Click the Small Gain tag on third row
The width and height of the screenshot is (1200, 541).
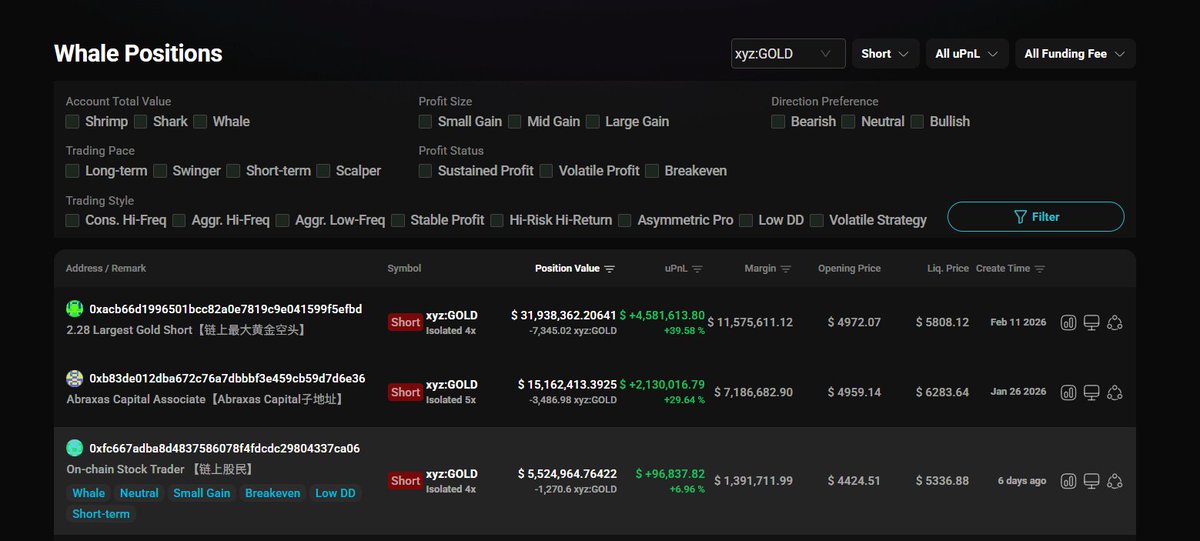click(202, 493)
